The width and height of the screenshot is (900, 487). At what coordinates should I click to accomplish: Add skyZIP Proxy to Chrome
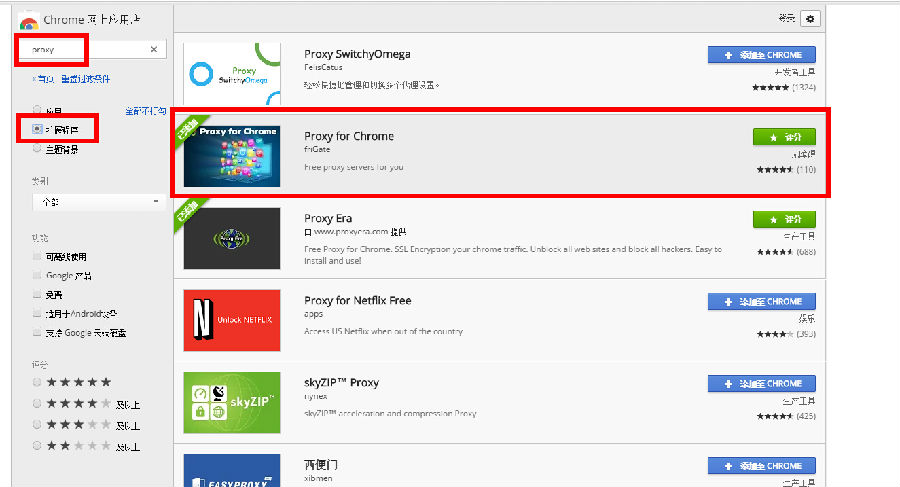tap(762, 384)
